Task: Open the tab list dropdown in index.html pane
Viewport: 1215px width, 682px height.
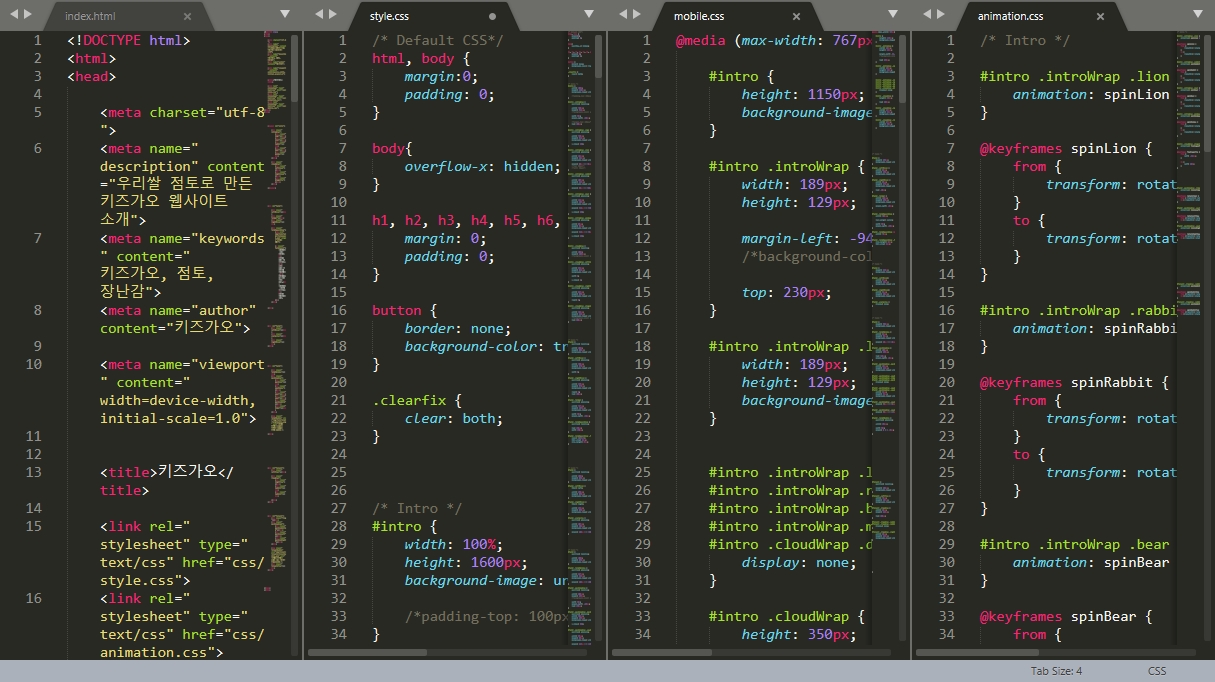Action: 285,14
